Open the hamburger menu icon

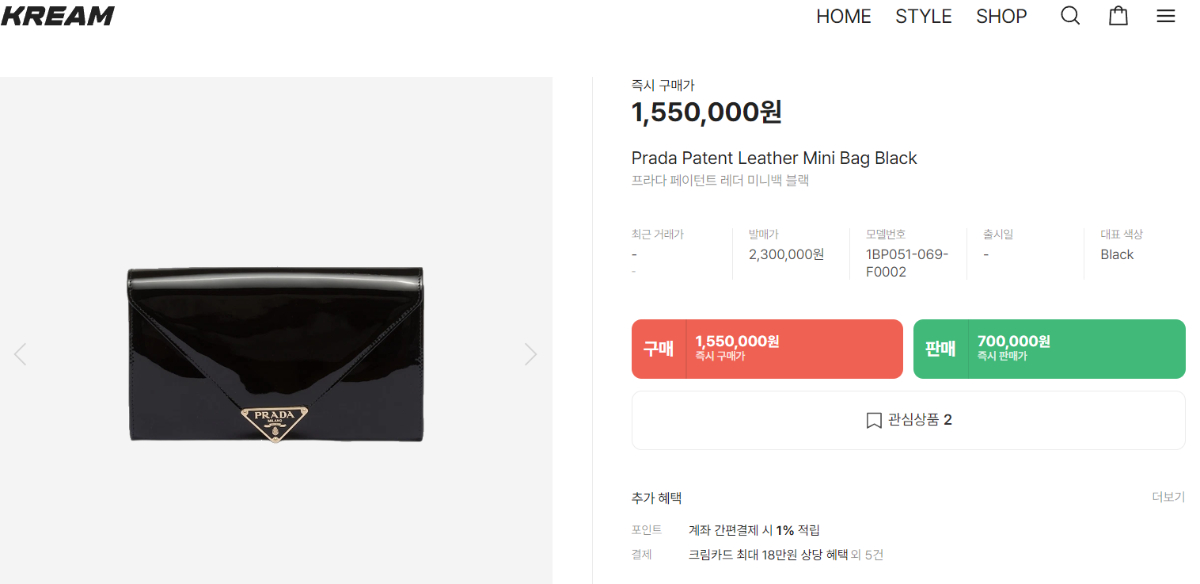(1166, 16)
